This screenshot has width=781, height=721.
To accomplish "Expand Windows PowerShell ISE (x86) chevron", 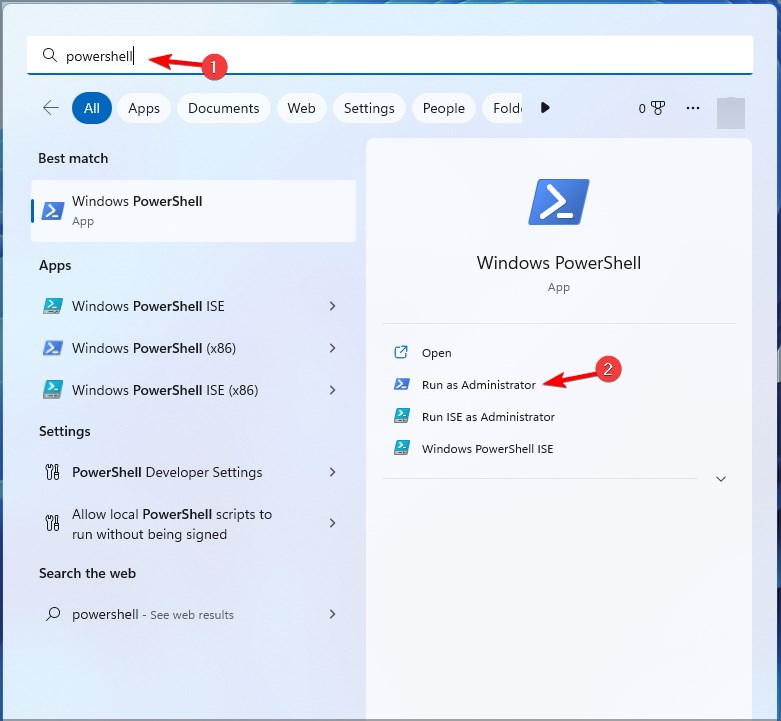I will (332, 390).
